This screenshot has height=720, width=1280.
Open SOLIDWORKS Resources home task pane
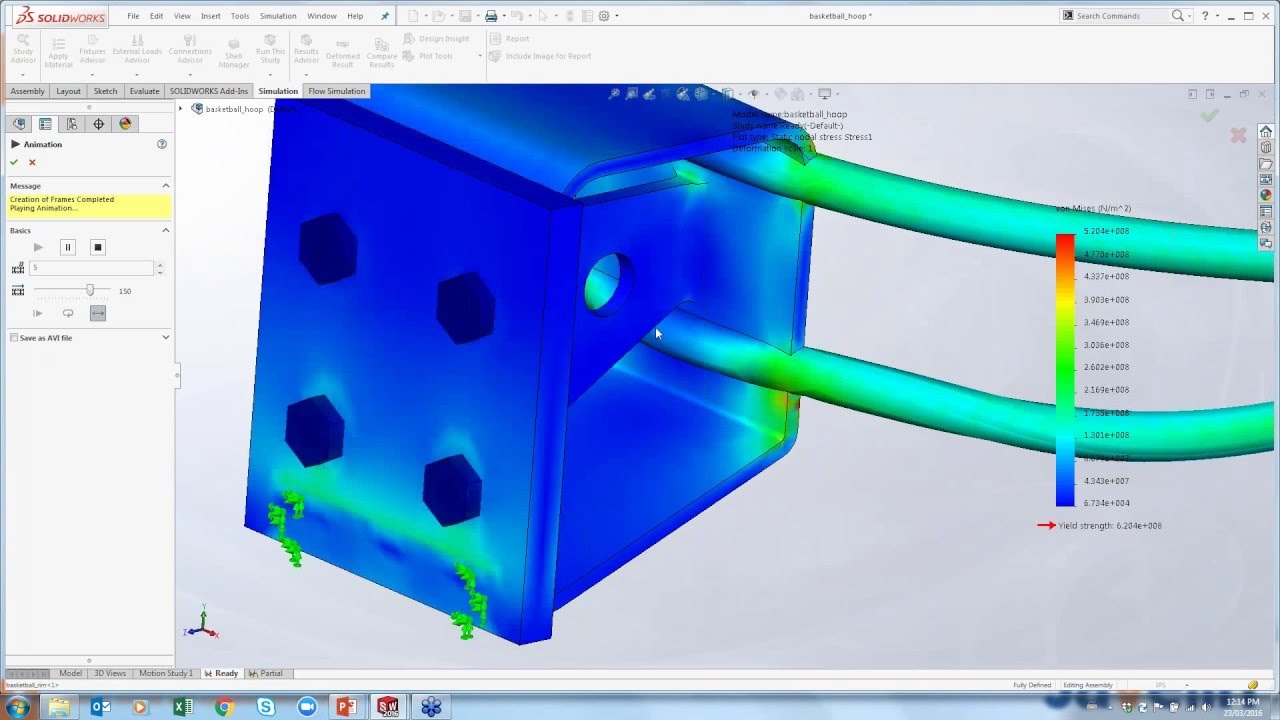click(x=1266, y=131)
